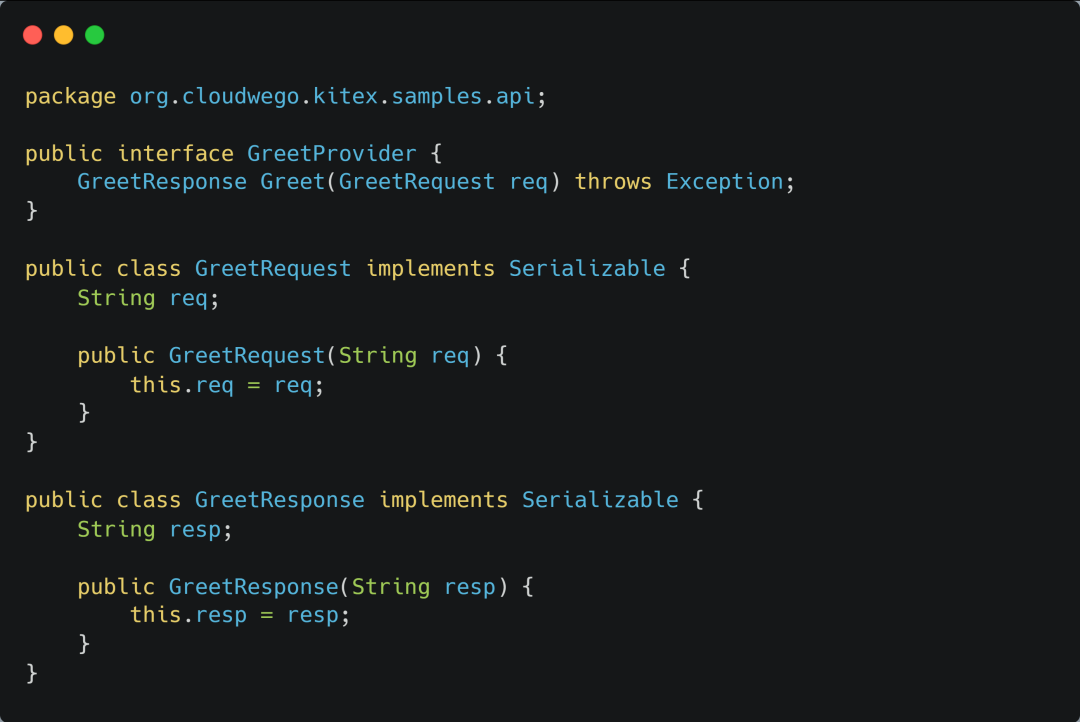The width and height of the screenshot is (1080, 722).
Task: Click 'GreetResponse' in the class declaration line
Action: [279, 500]
